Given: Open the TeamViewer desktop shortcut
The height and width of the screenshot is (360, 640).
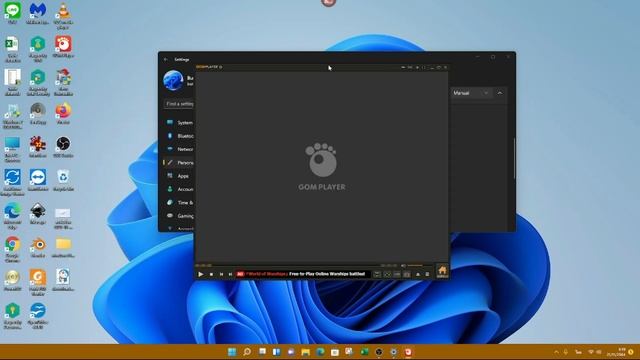Looking at the screenshot, I should pos(38,180).
